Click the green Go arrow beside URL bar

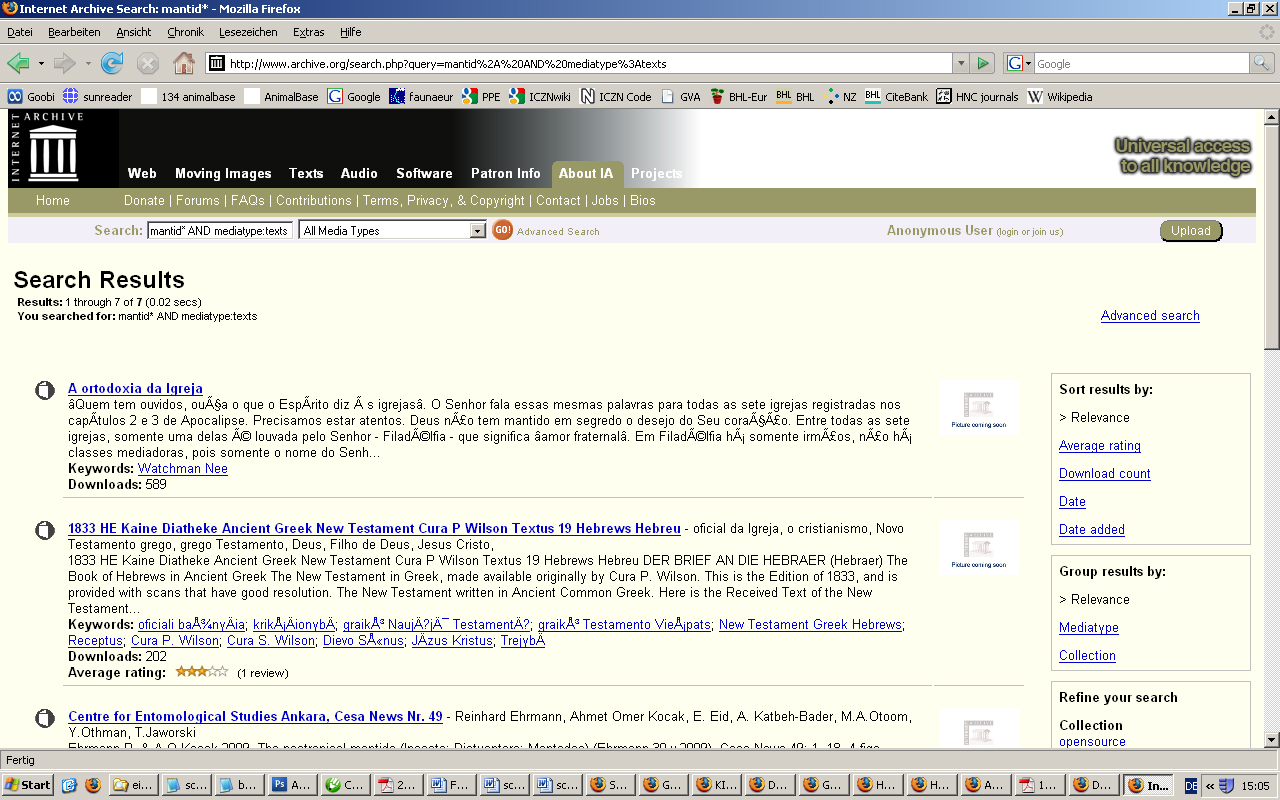[983, 64]
